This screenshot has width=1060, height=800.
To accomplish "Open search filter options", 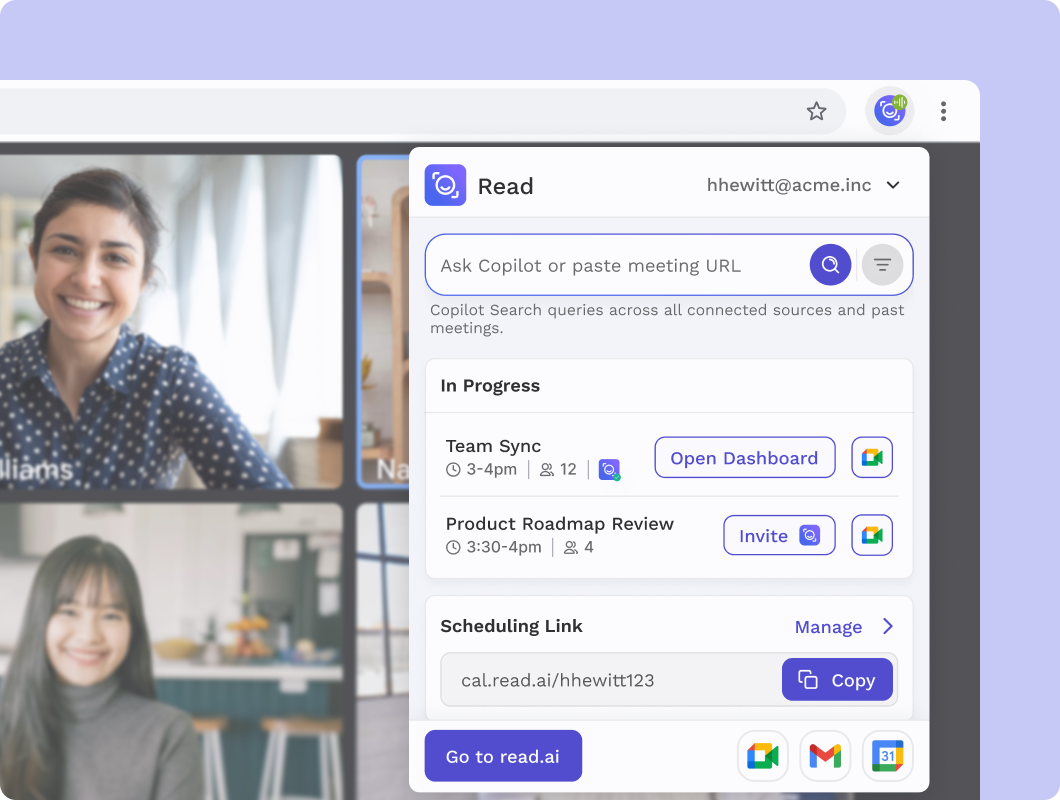I will pyautogui.click(x=882, y=264).
